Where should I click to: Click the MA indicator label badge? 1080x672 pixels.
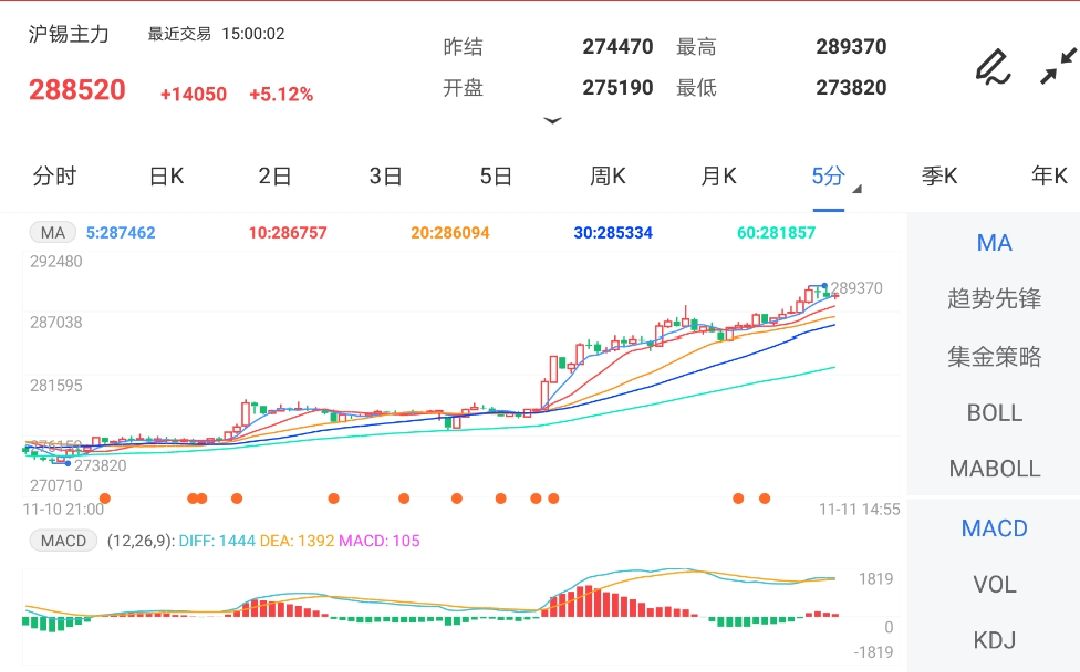(52, 233)
